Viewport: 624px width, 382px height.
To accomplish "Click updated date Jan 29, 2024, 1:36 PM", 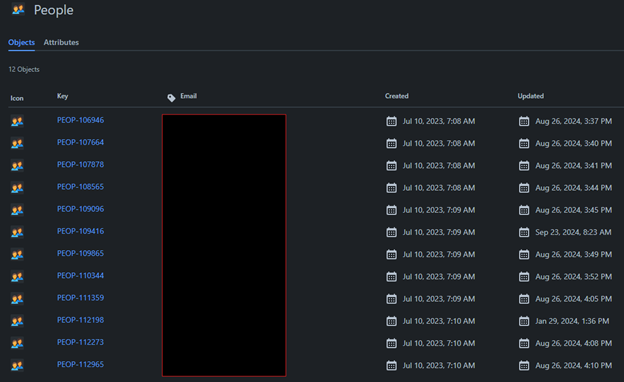I will 572,321.
